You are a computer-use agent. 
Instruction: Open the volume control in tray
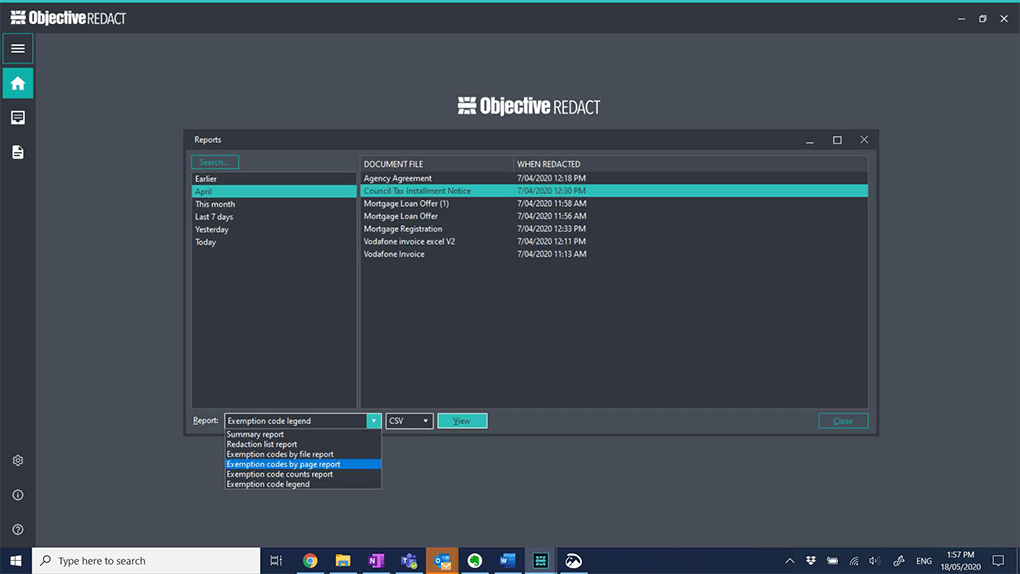pos(874,560)
